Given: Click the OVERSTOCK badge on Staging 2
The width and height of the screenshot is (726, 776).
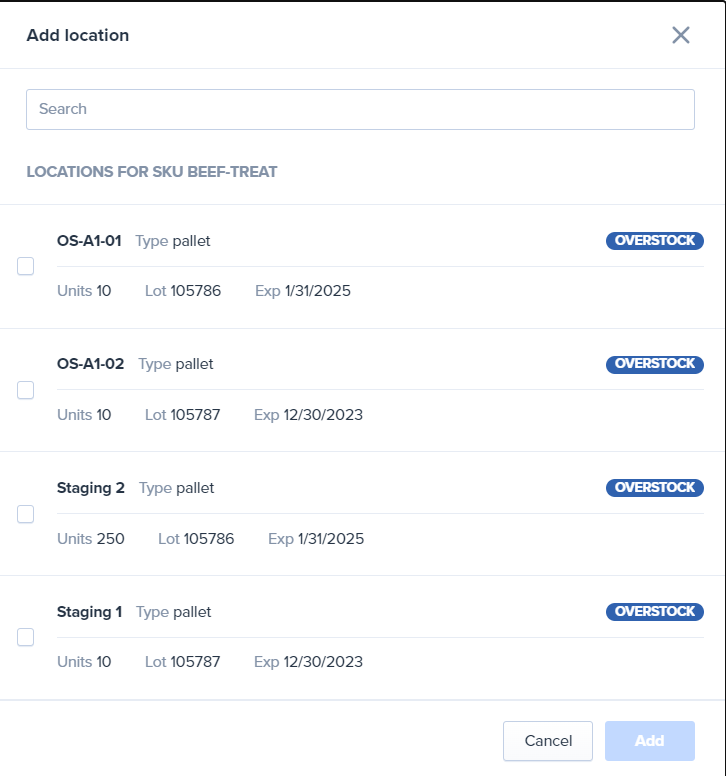Looking at the screenshot, I should pyautogui.click(x=654, y=488).
